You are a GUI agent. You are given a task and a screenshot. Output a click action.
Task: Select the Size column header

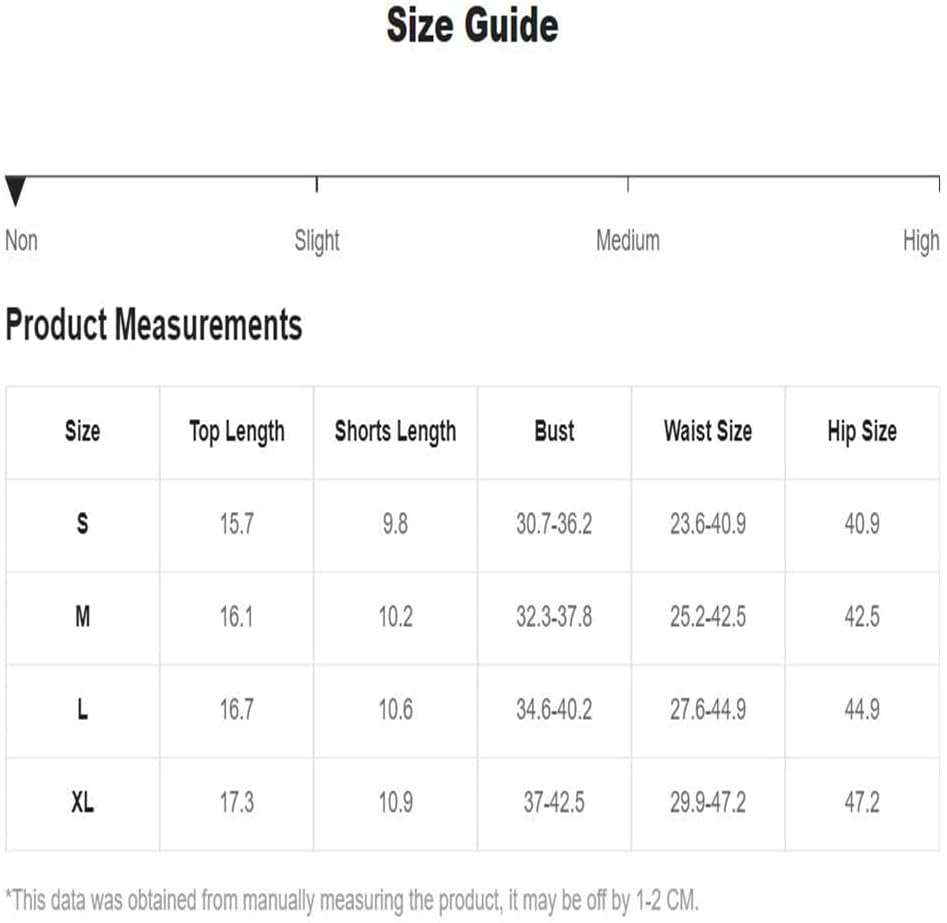[83, 431]
